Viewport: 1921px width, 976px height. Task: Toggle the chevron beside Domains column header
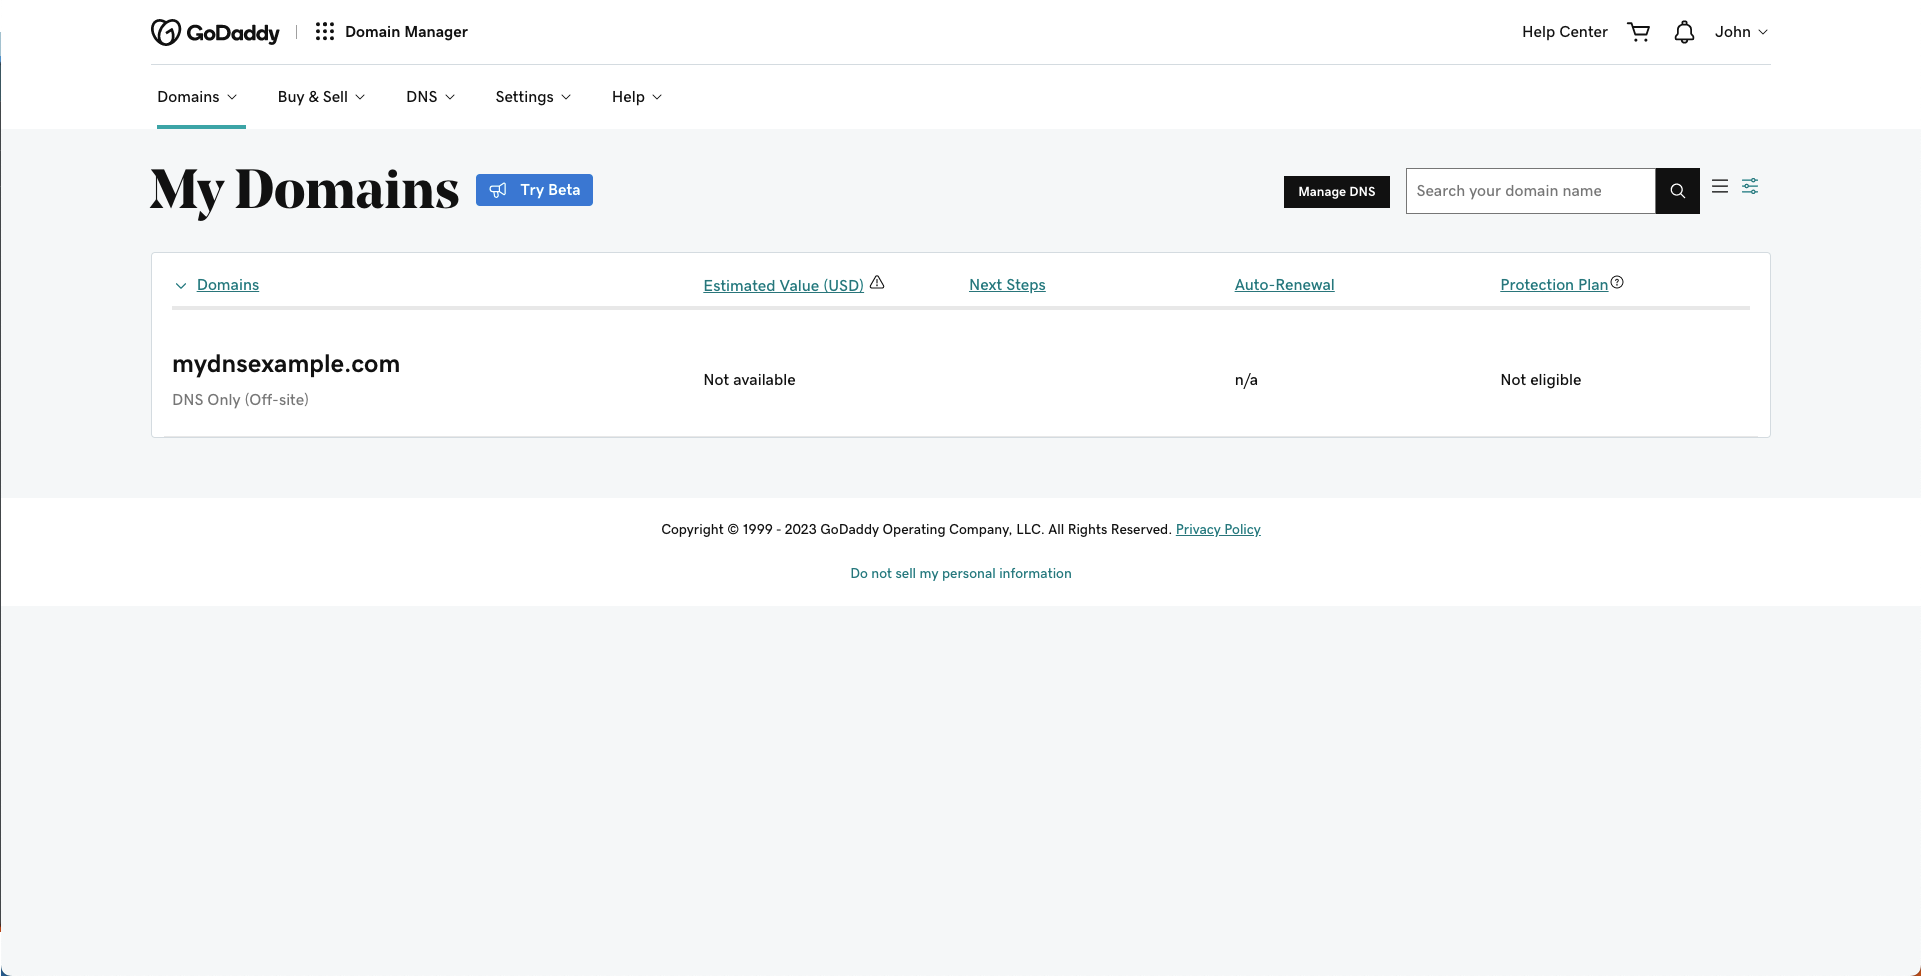click(x=181, y=286)
